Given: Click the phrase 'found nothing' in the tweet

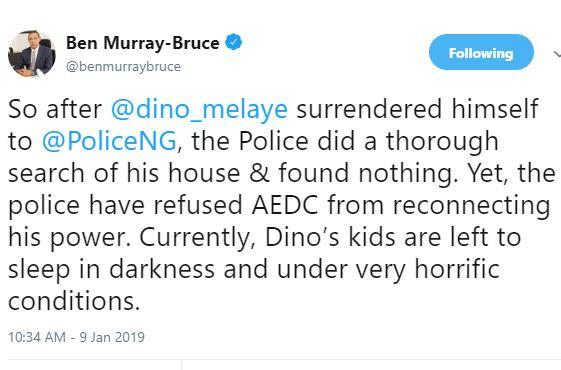Looking at the screenshot, I should pyautogui.click(x=365, y=173).
